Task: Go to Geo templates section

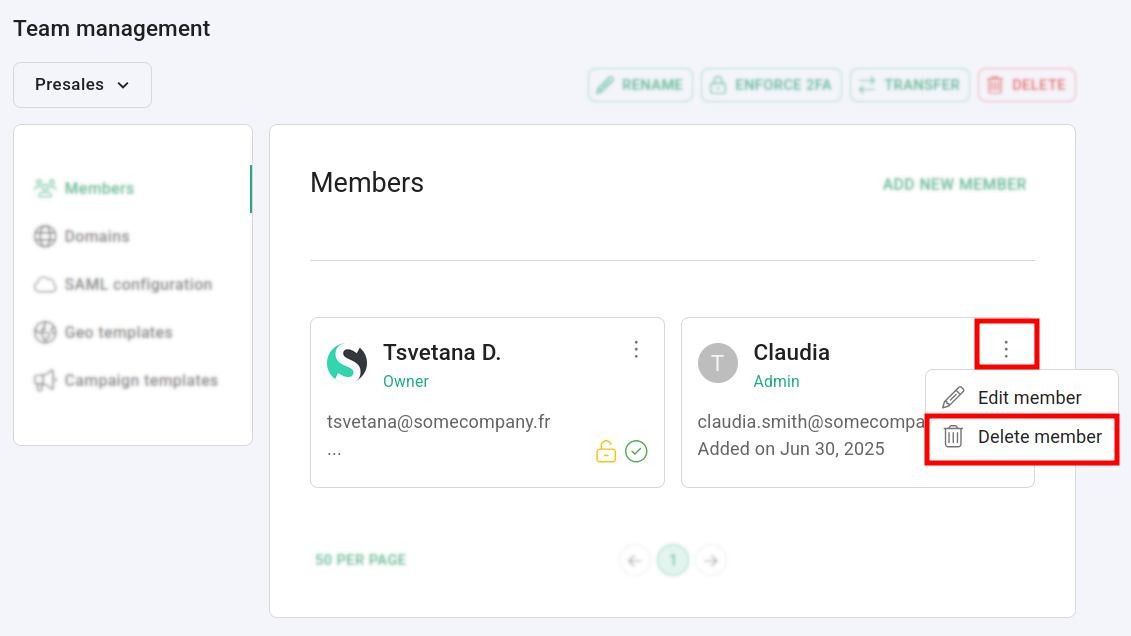Action: [118, 332]
